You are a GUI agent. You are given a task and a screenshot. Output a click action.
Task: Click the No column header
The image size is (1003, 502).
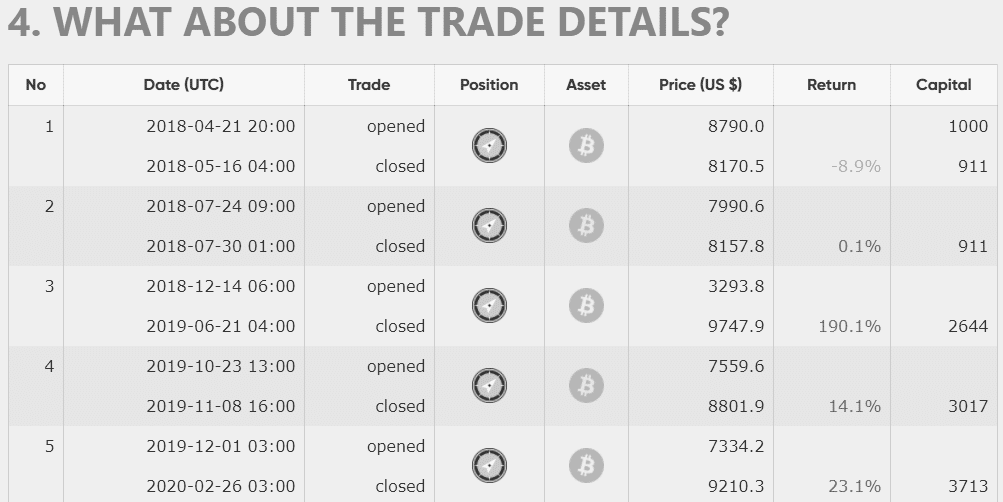point(36,85)
